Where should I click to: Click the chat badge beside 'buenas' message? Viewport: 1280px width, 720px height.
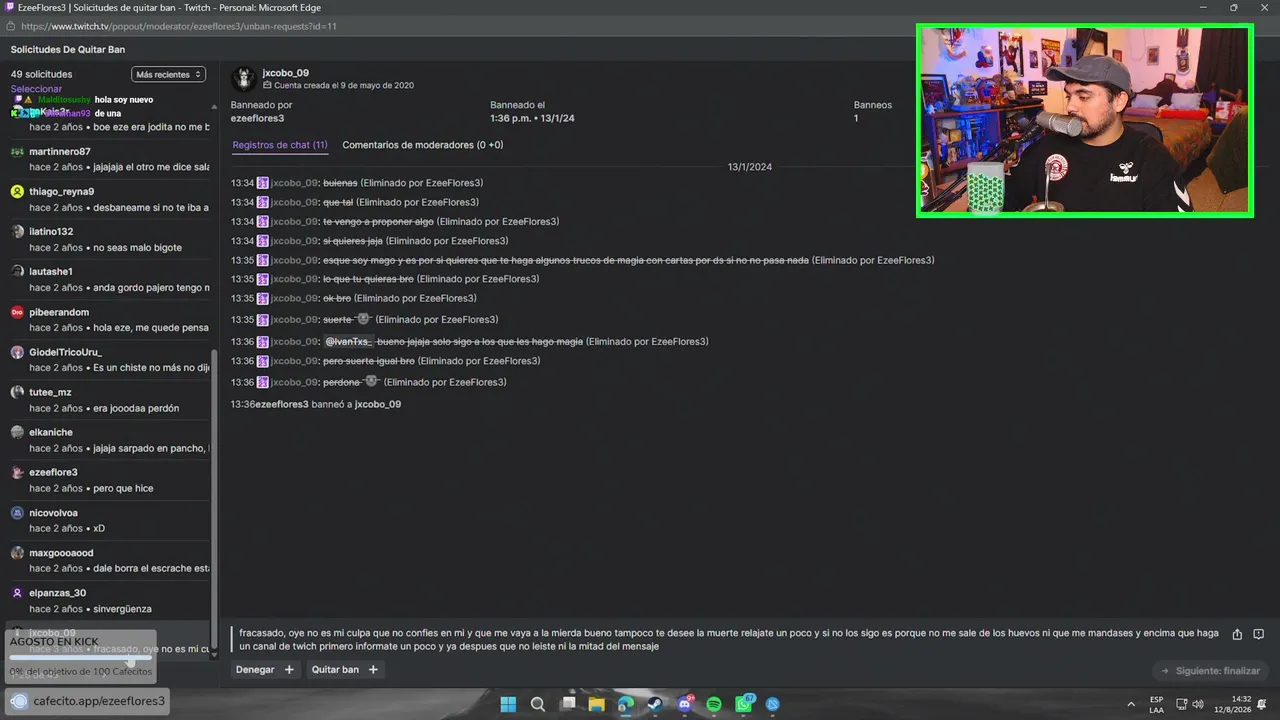point(263,183)
